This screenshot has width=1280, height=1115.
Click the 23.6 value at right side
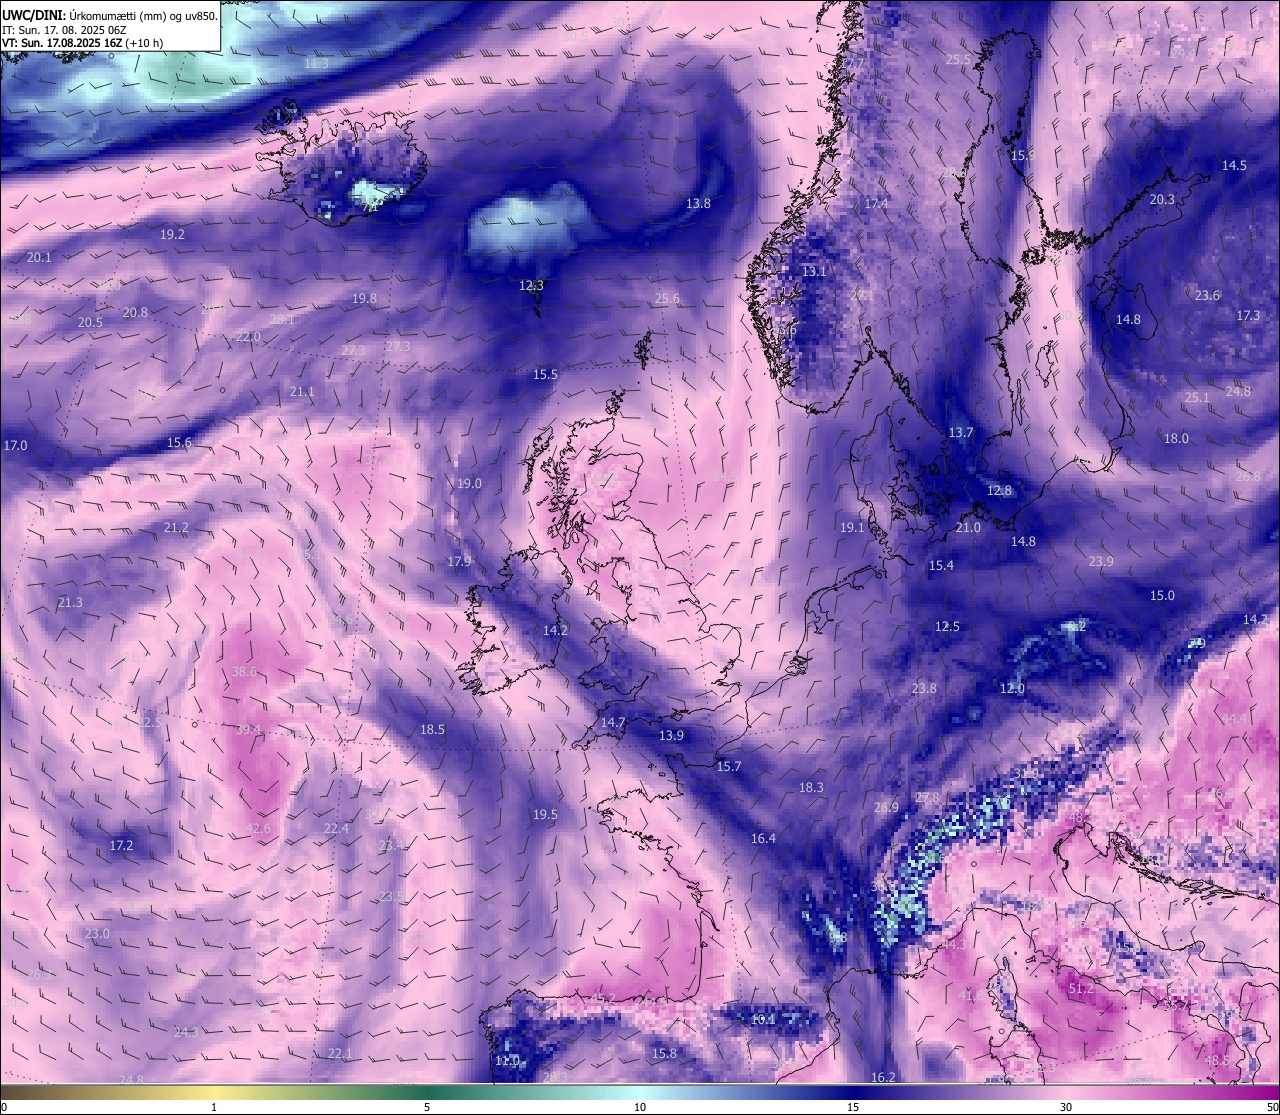[x=1207, y=295]
